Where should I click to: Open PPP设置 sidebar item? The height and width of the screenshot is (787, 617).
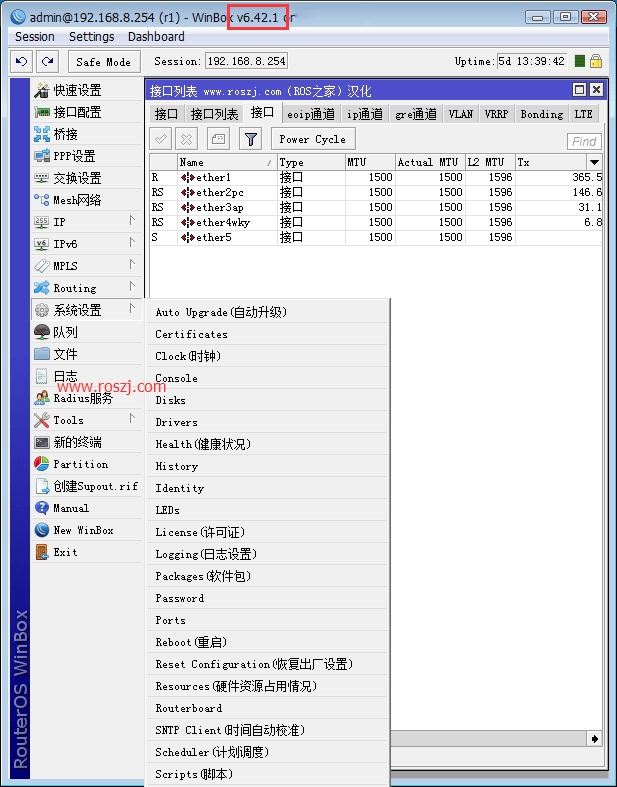click(x=87, y=156)
